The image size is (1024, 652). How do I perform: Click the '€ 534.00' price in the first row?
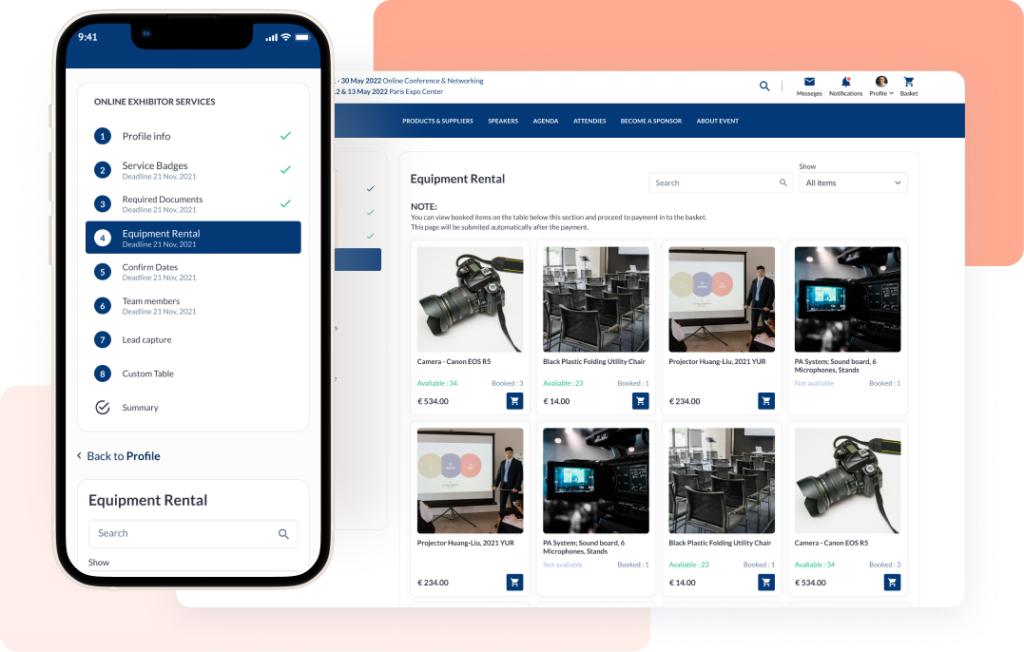(433, 401)
